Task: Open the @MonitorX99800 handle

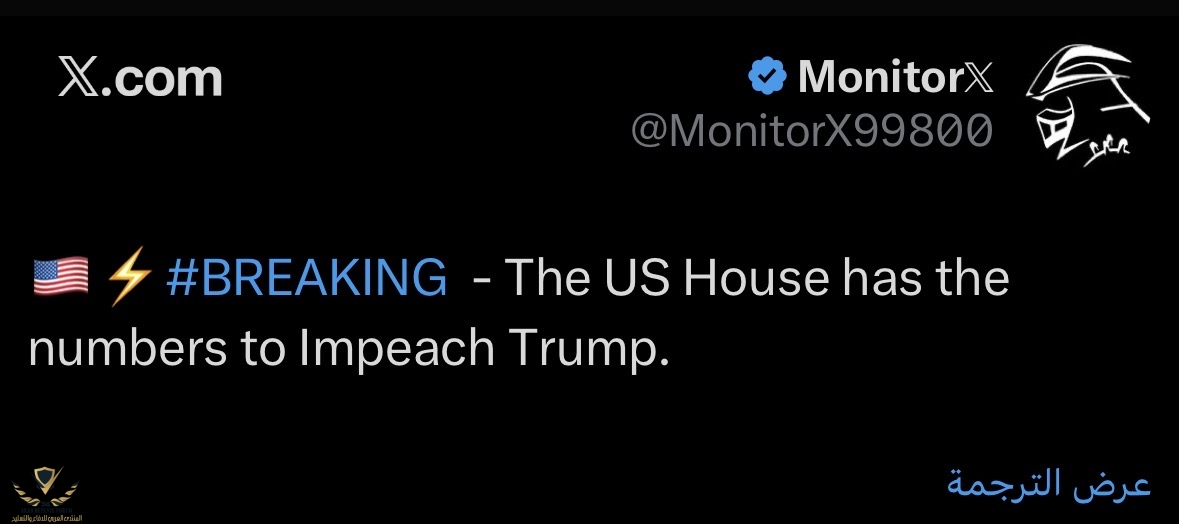Action: tap(812, 131)
